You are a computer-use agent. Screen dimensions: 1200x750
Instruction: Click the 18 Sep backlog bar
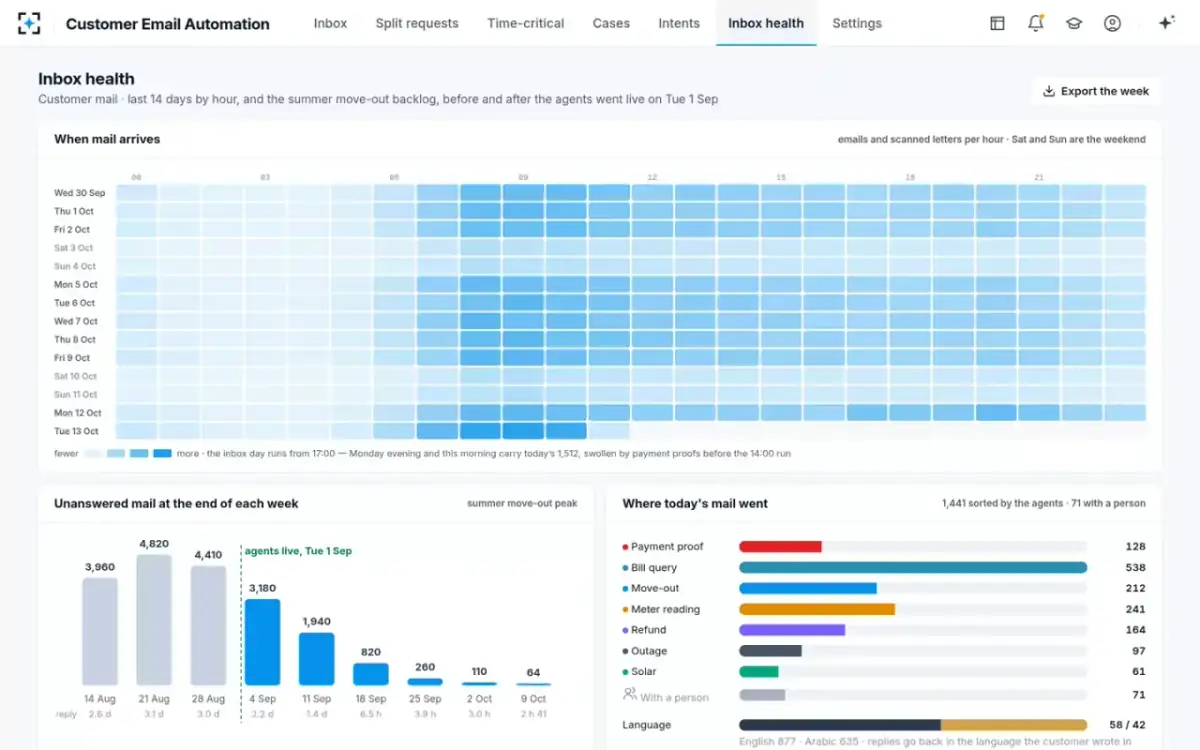tap(371, 674)
